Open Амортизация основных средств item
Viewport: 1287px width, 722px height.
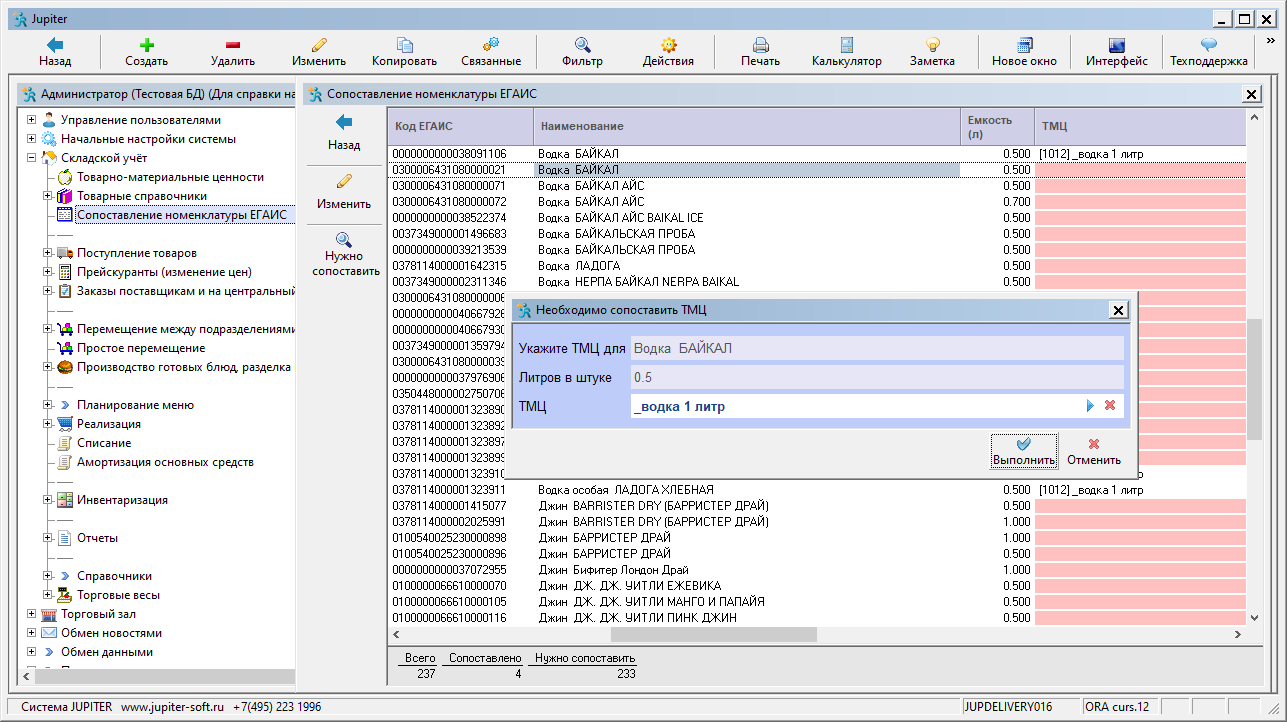pos(165,462)
